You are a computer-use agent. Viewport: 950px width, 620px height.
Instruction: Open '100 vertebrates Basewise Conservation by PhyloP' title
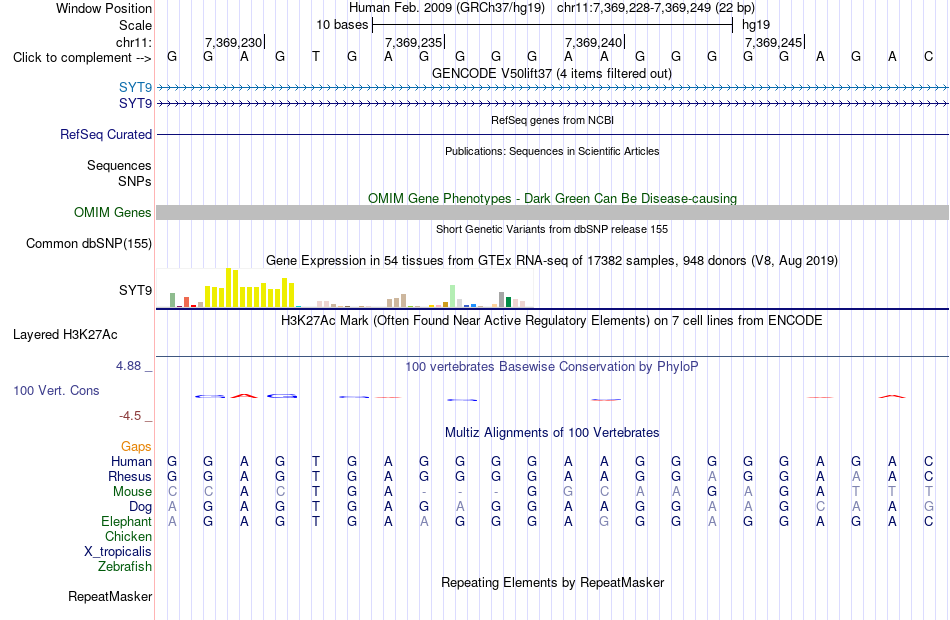pos(552,367)
